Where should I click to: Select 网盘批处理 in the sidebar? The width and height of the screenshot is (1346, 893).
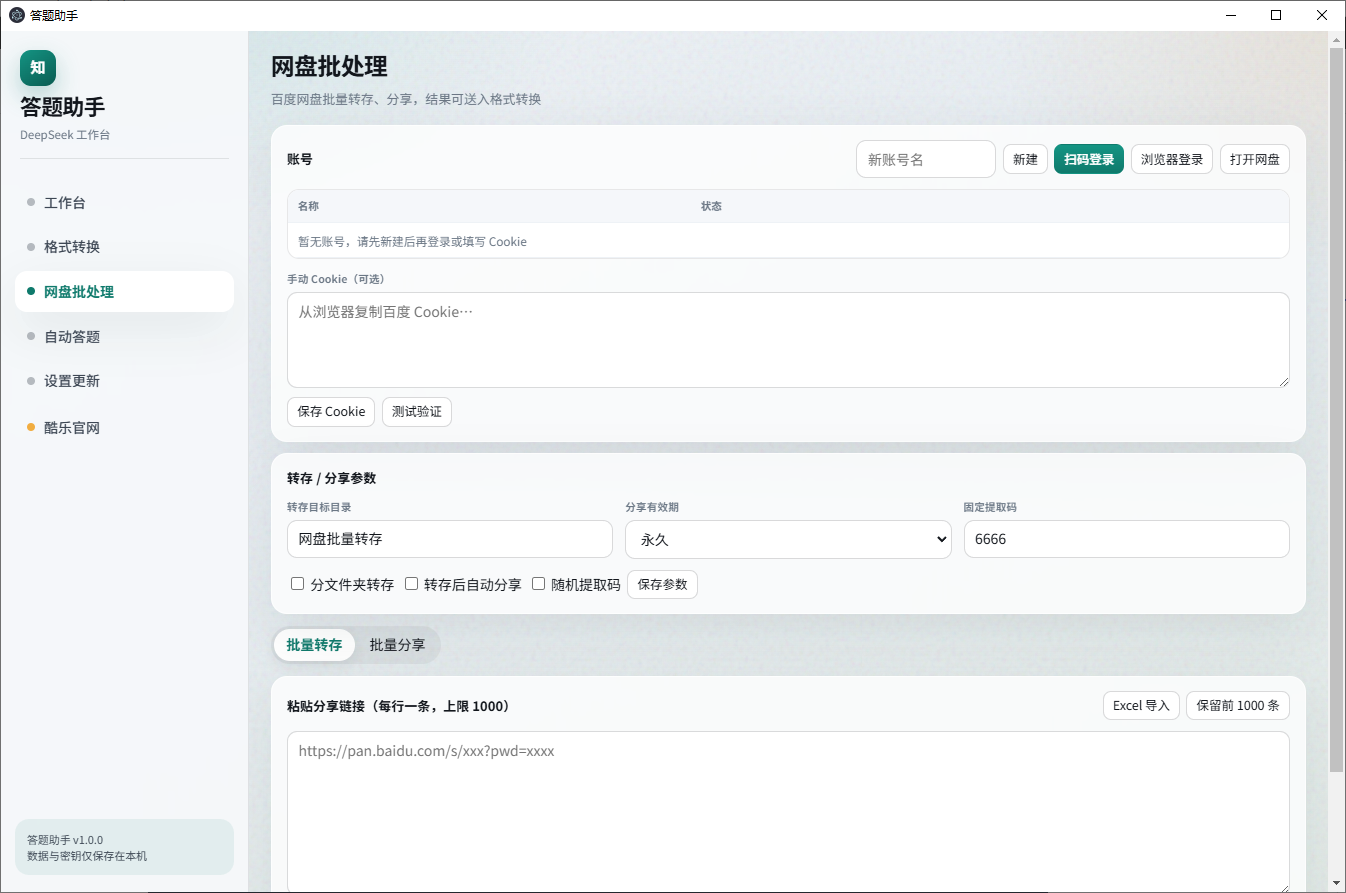point(124,292)
